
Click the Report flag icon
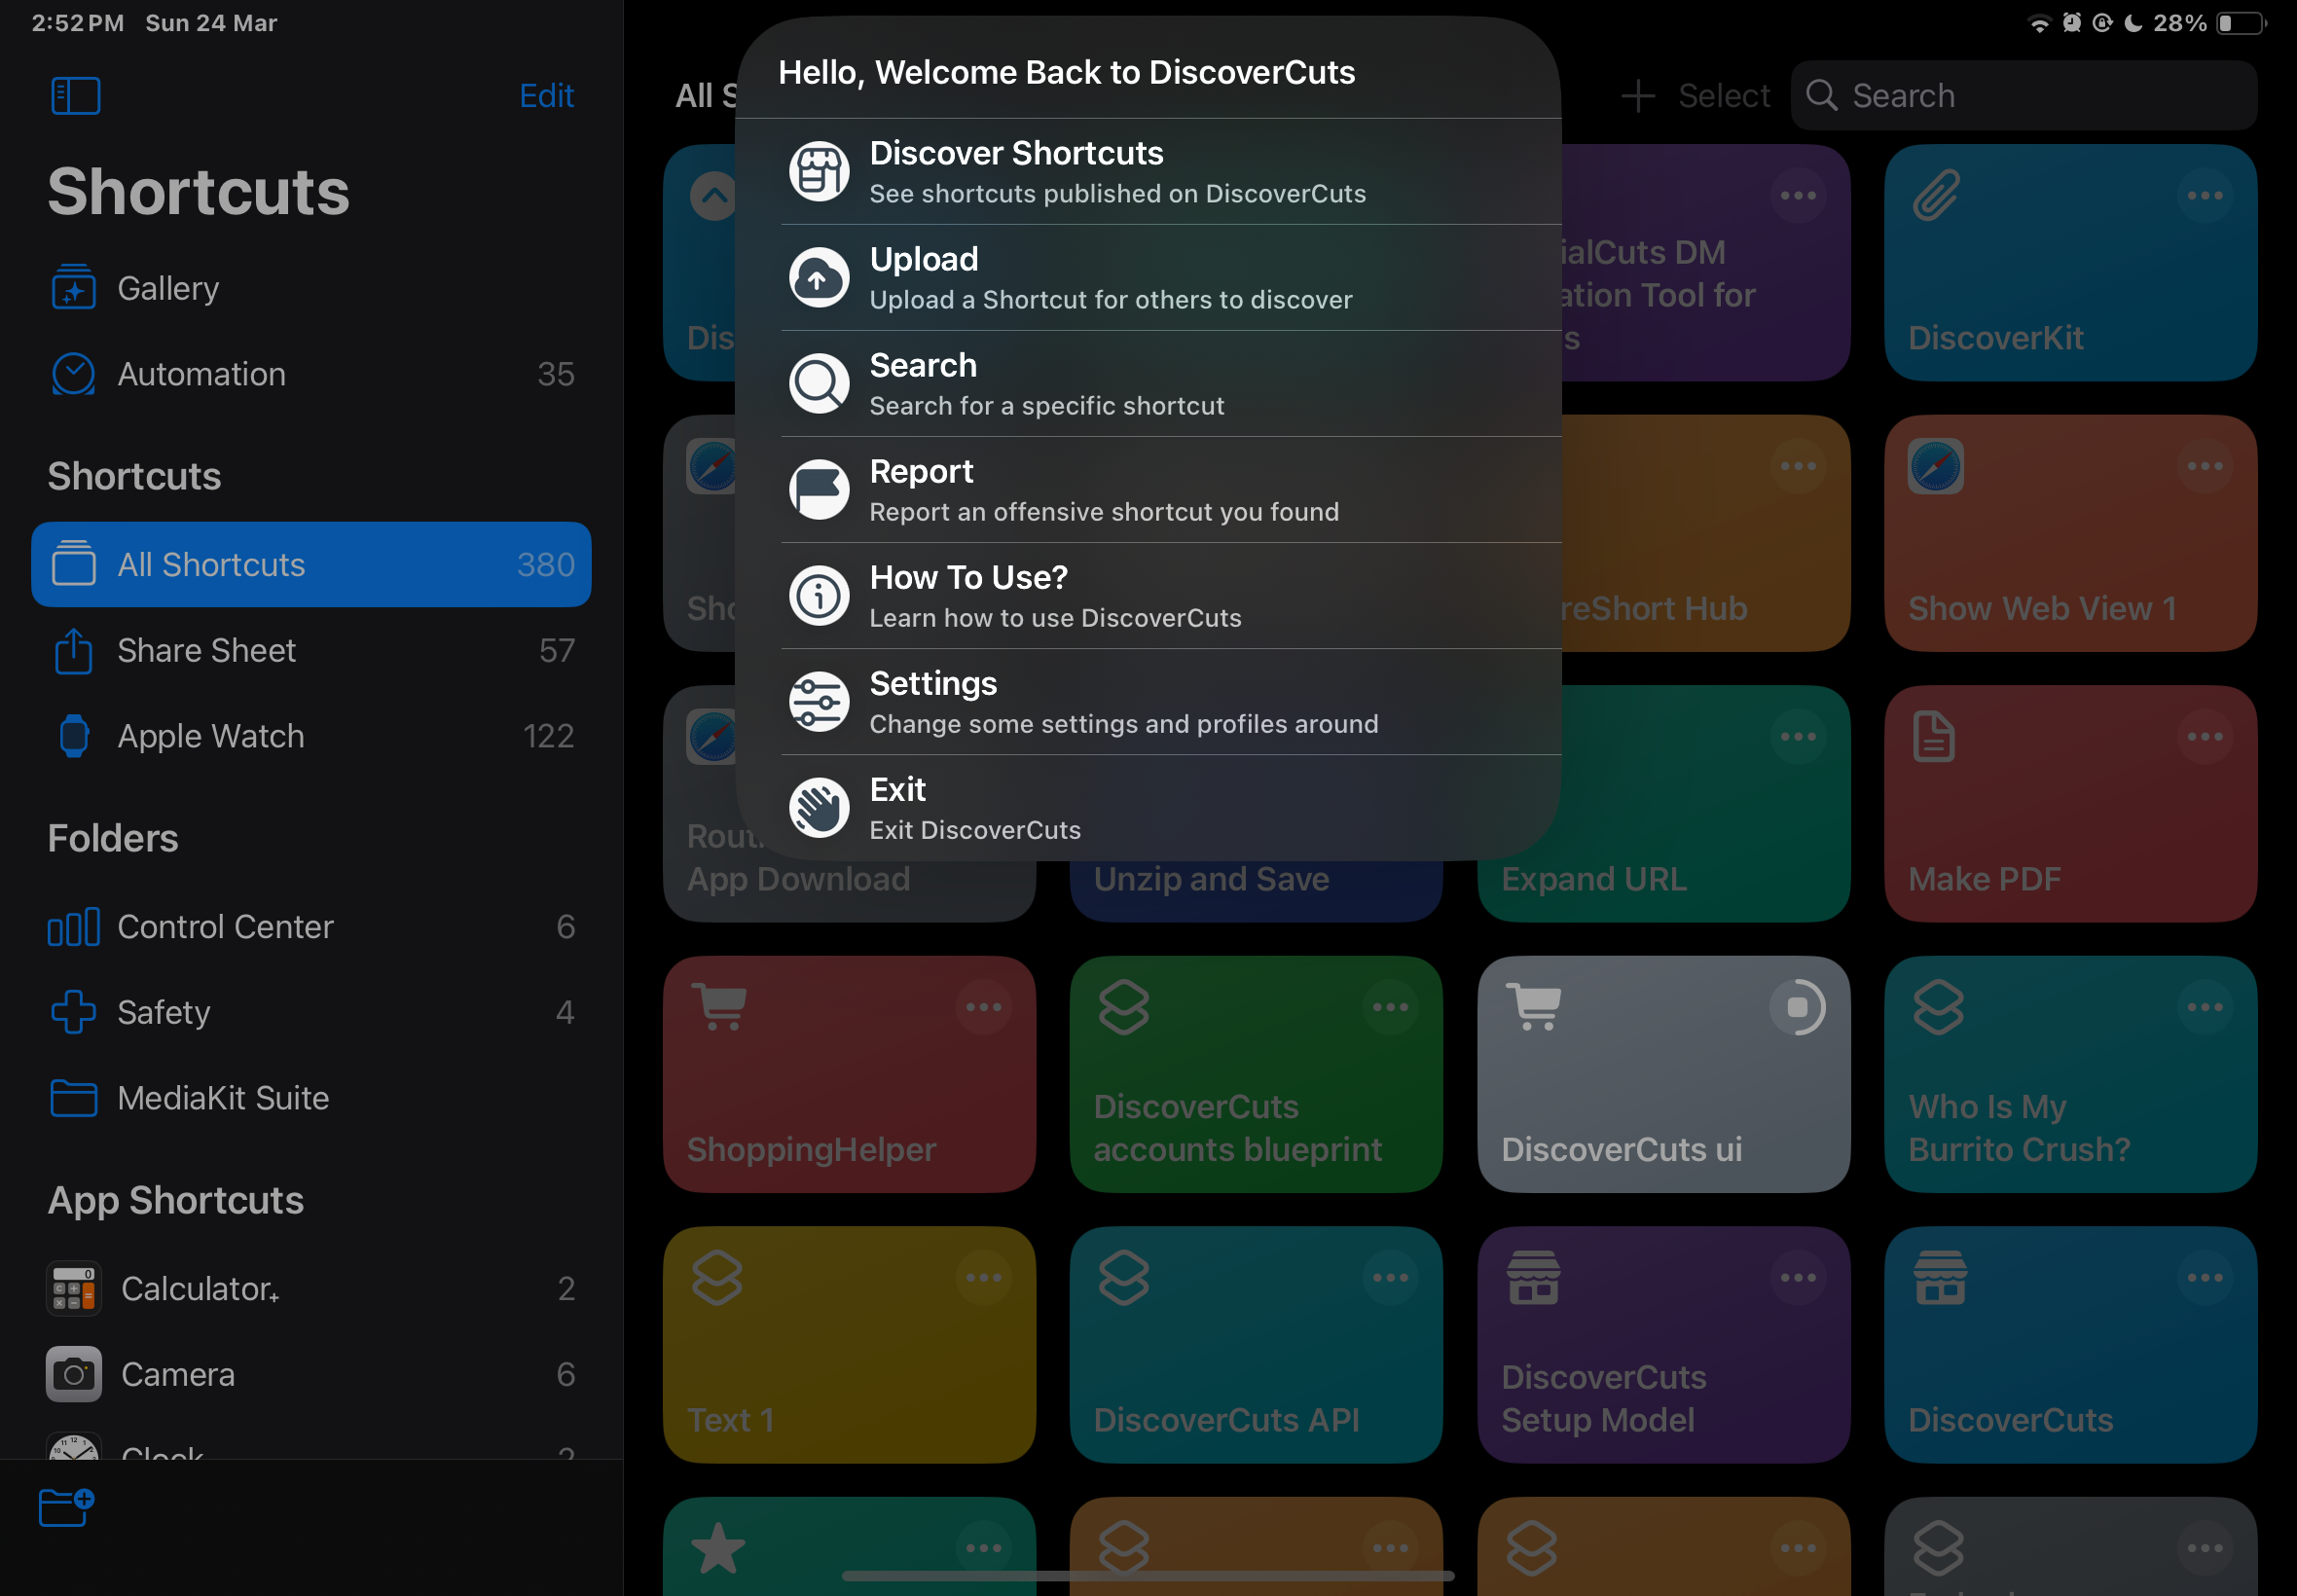tap(819, 489)
